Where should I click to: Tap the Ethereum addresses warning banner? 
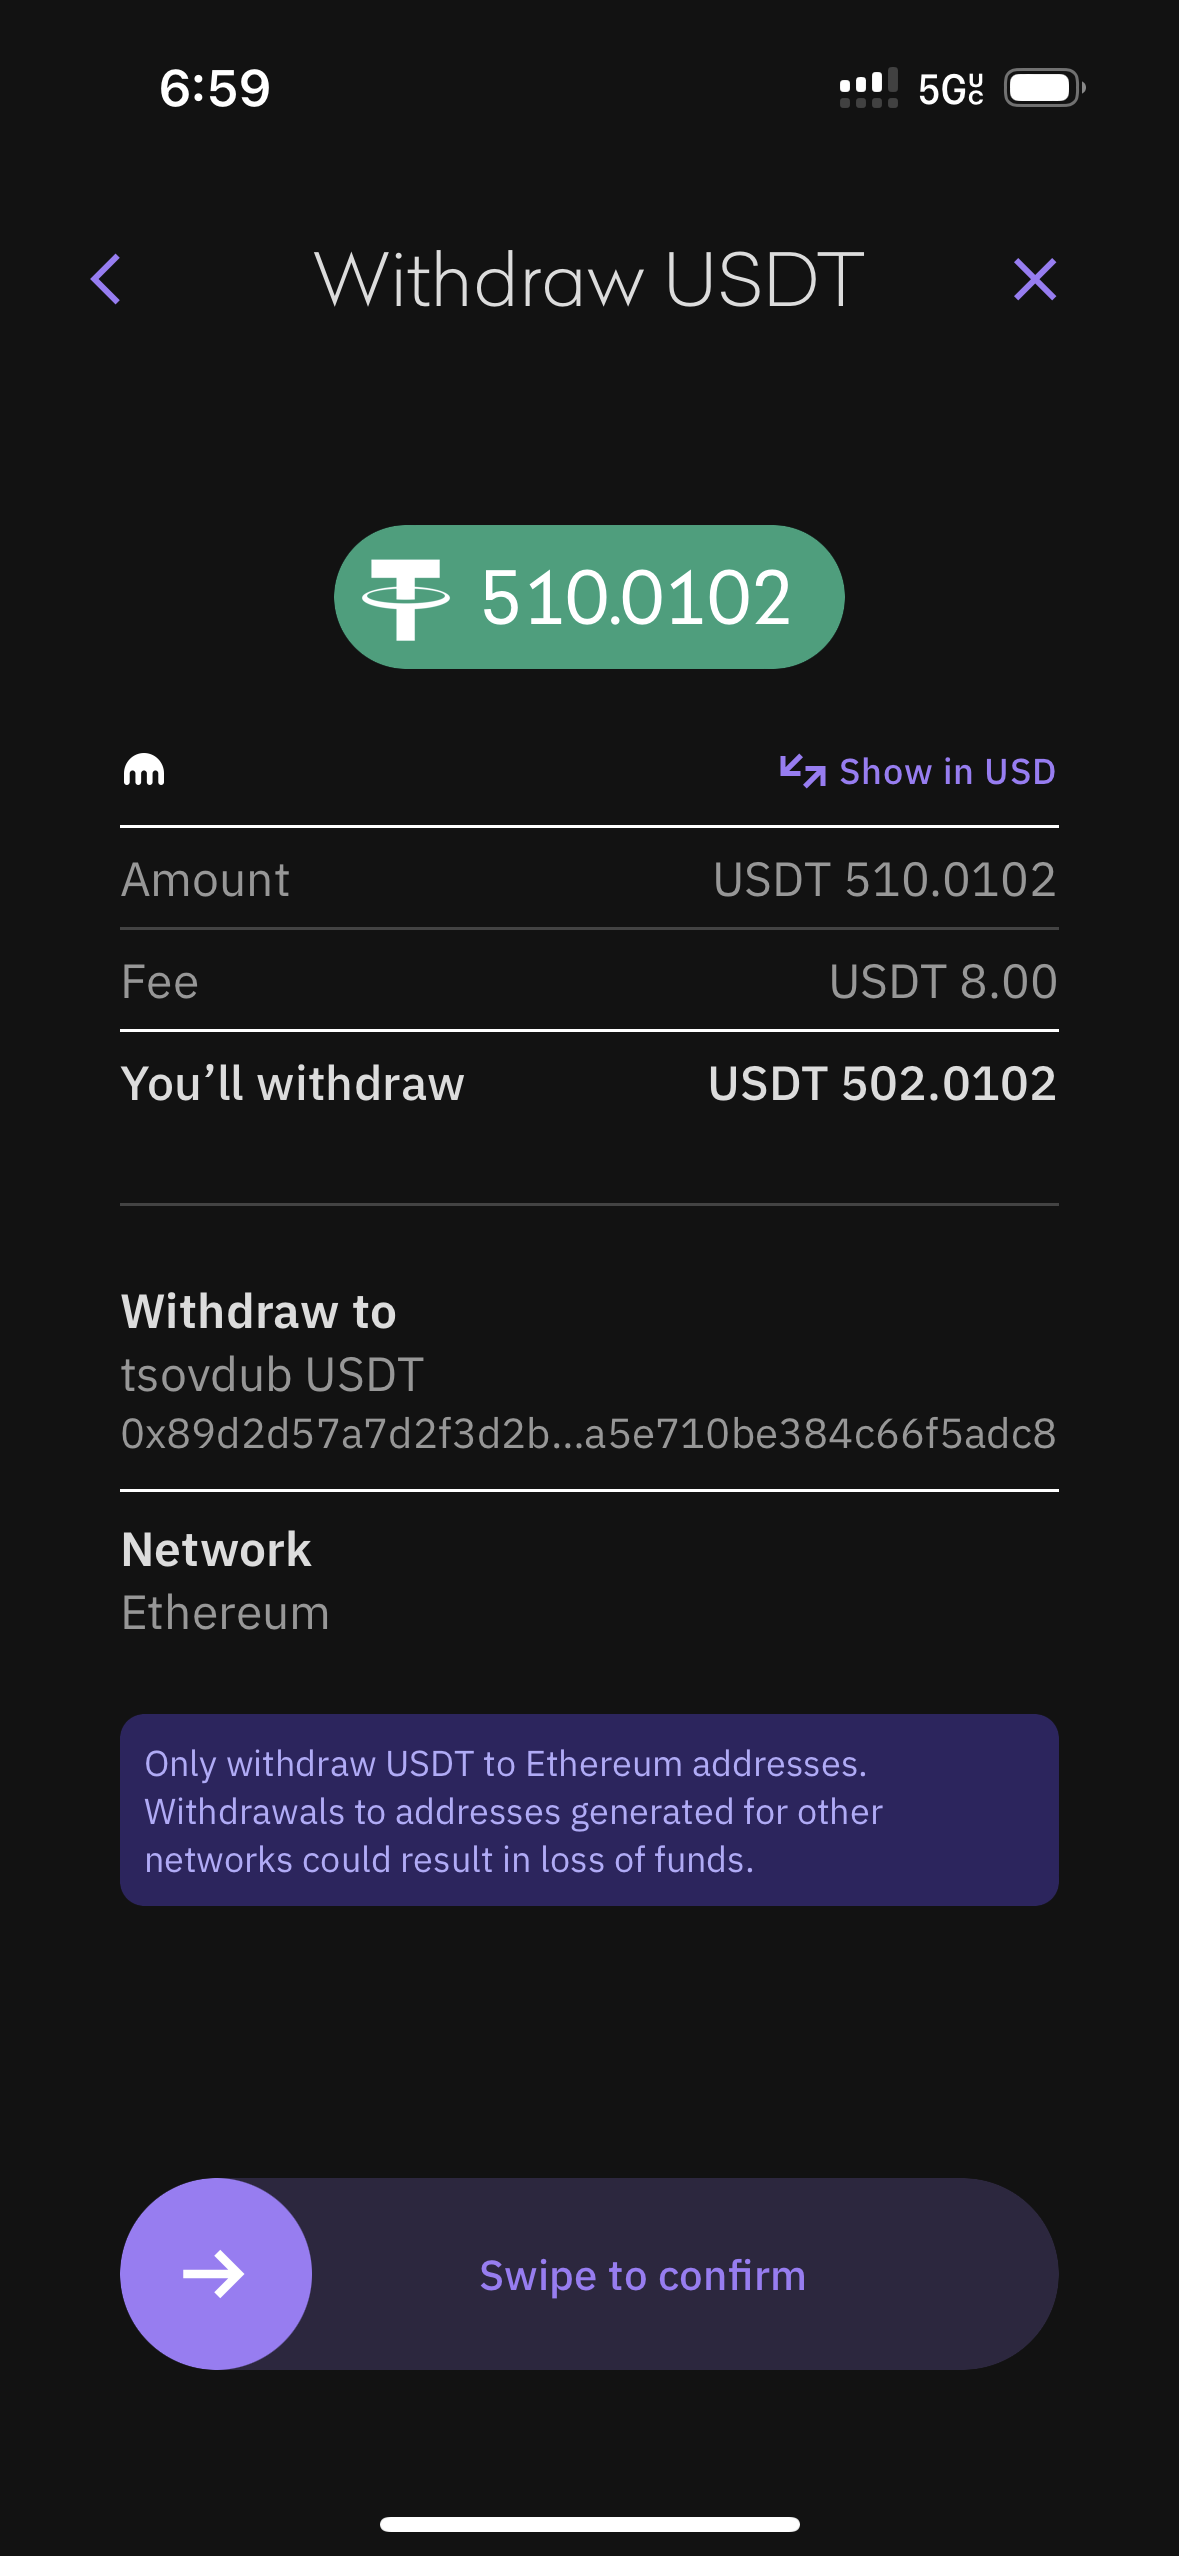coord(589,1811)
